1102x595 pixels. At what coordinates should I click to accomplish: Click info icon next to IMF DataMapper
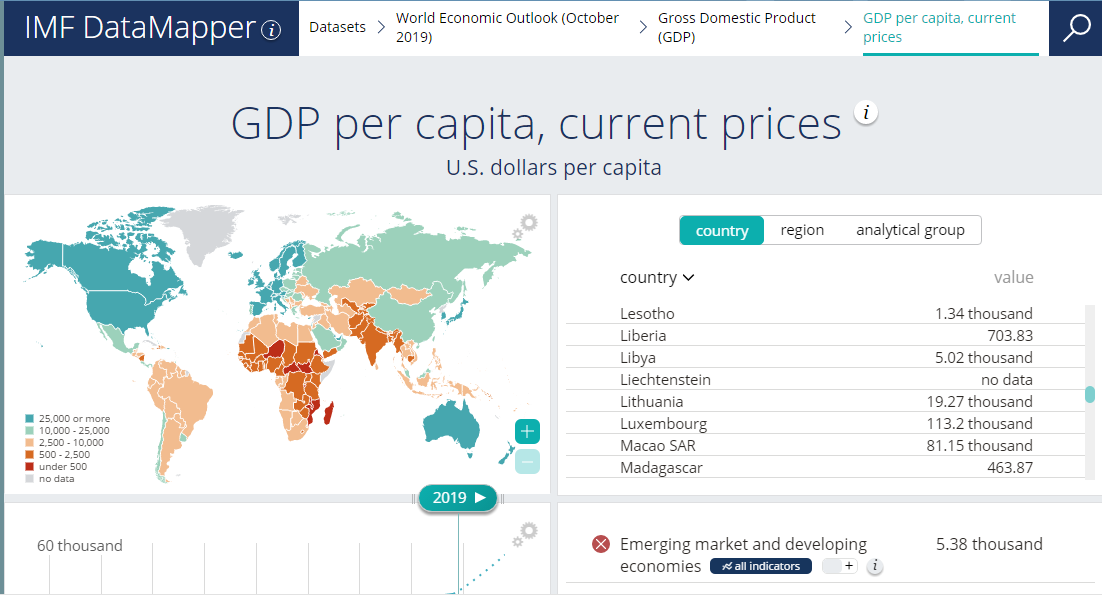tap(271, 30)
